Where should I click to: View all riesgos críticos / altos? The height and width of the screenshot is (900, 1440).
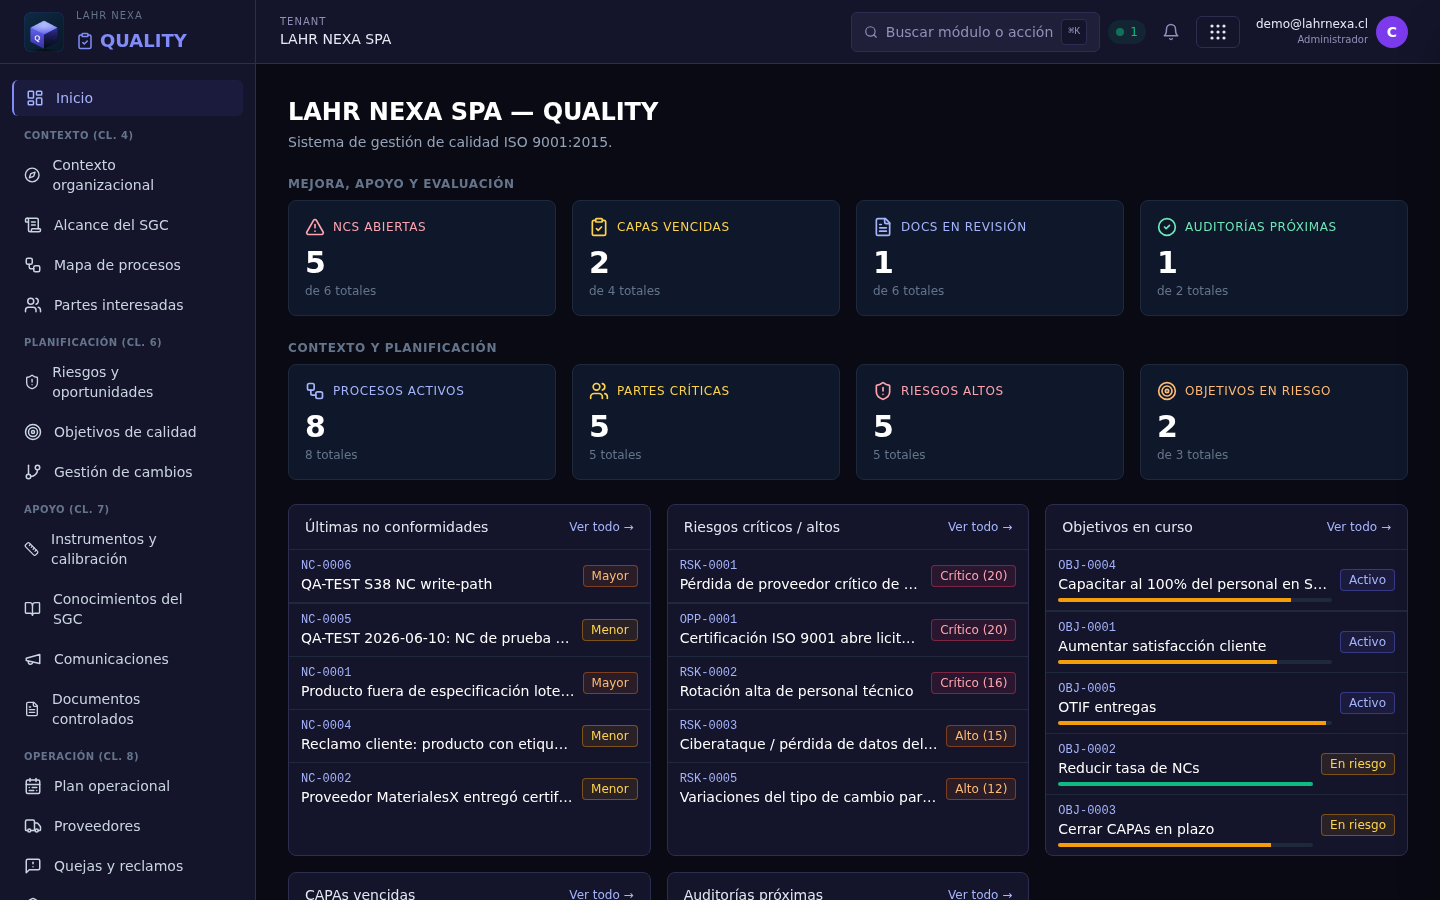coord(980,527)
